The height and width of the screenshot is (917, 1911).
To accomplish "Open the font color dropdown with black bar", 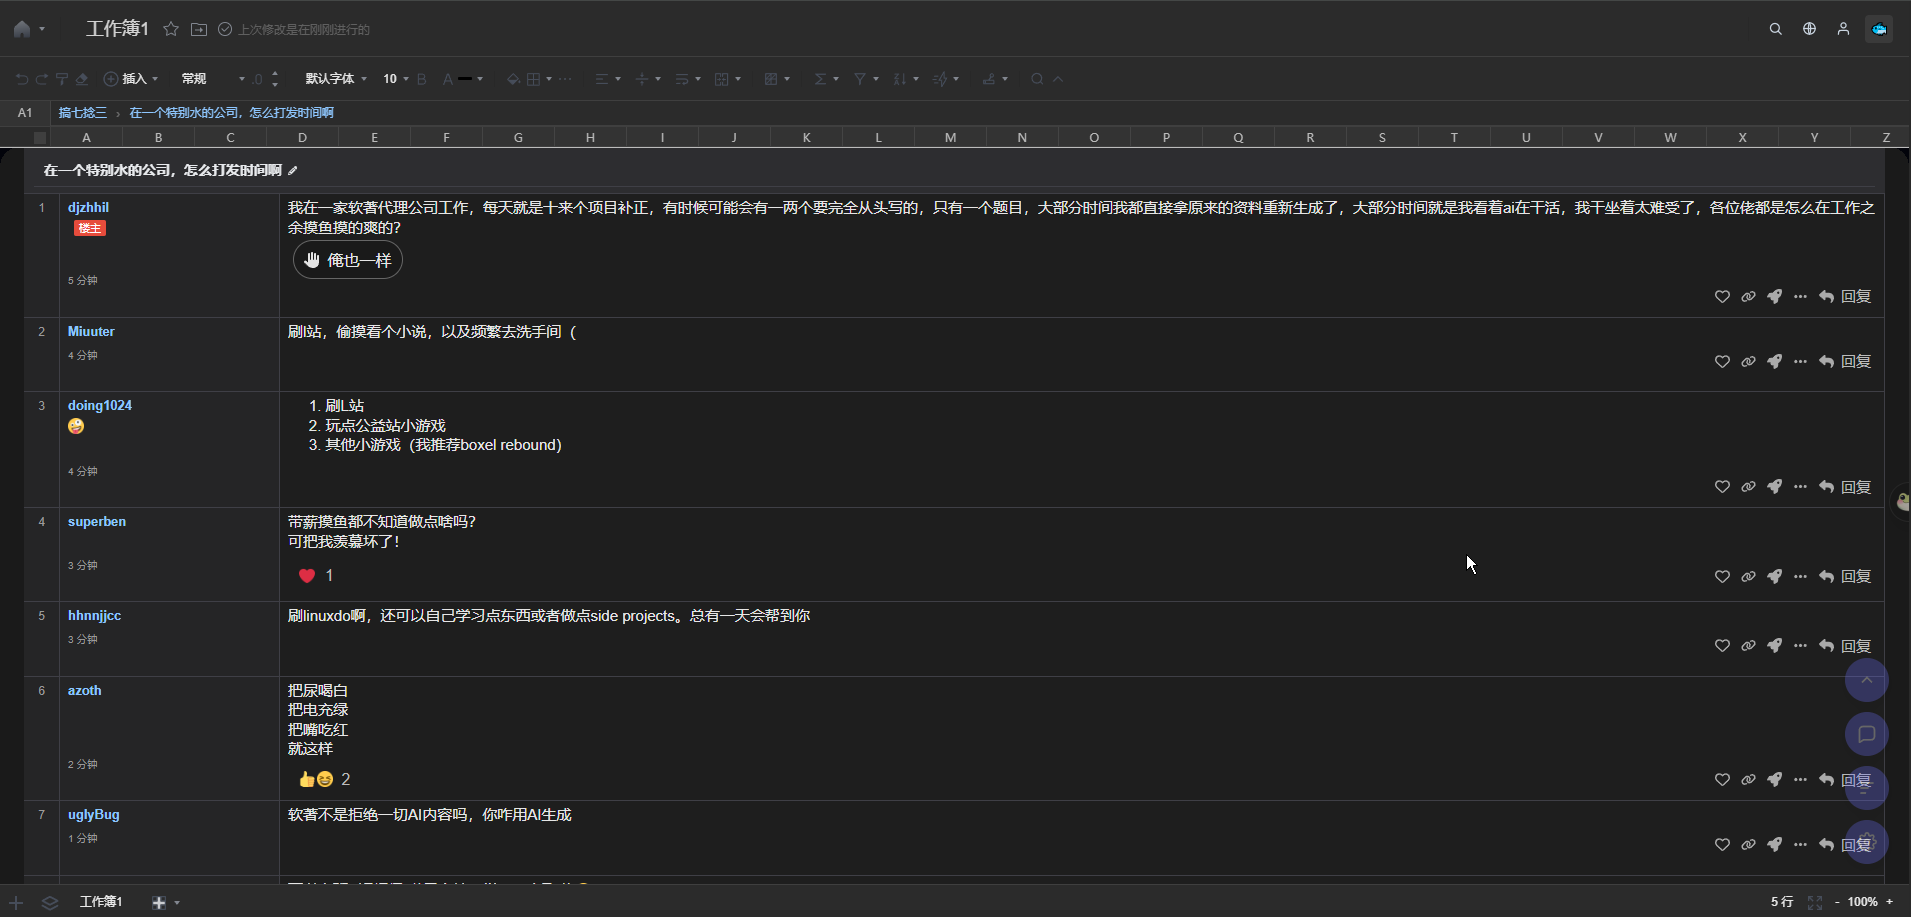I will coord(463,79).
